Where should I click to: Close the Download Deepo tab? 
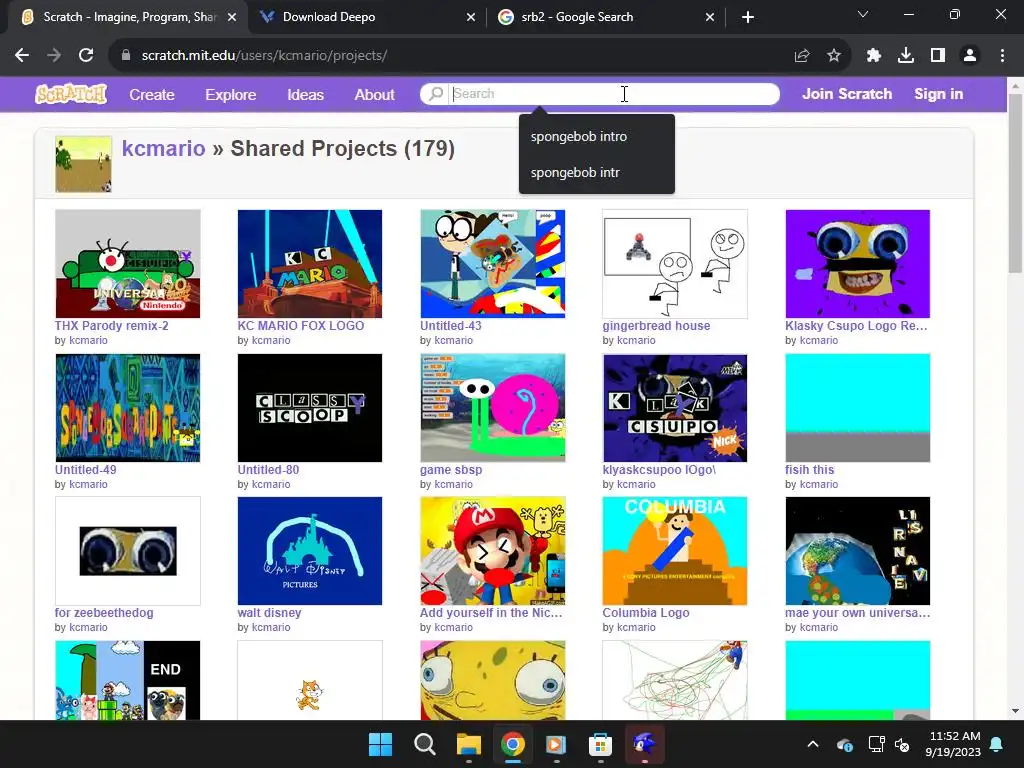(x=471, y=17)
